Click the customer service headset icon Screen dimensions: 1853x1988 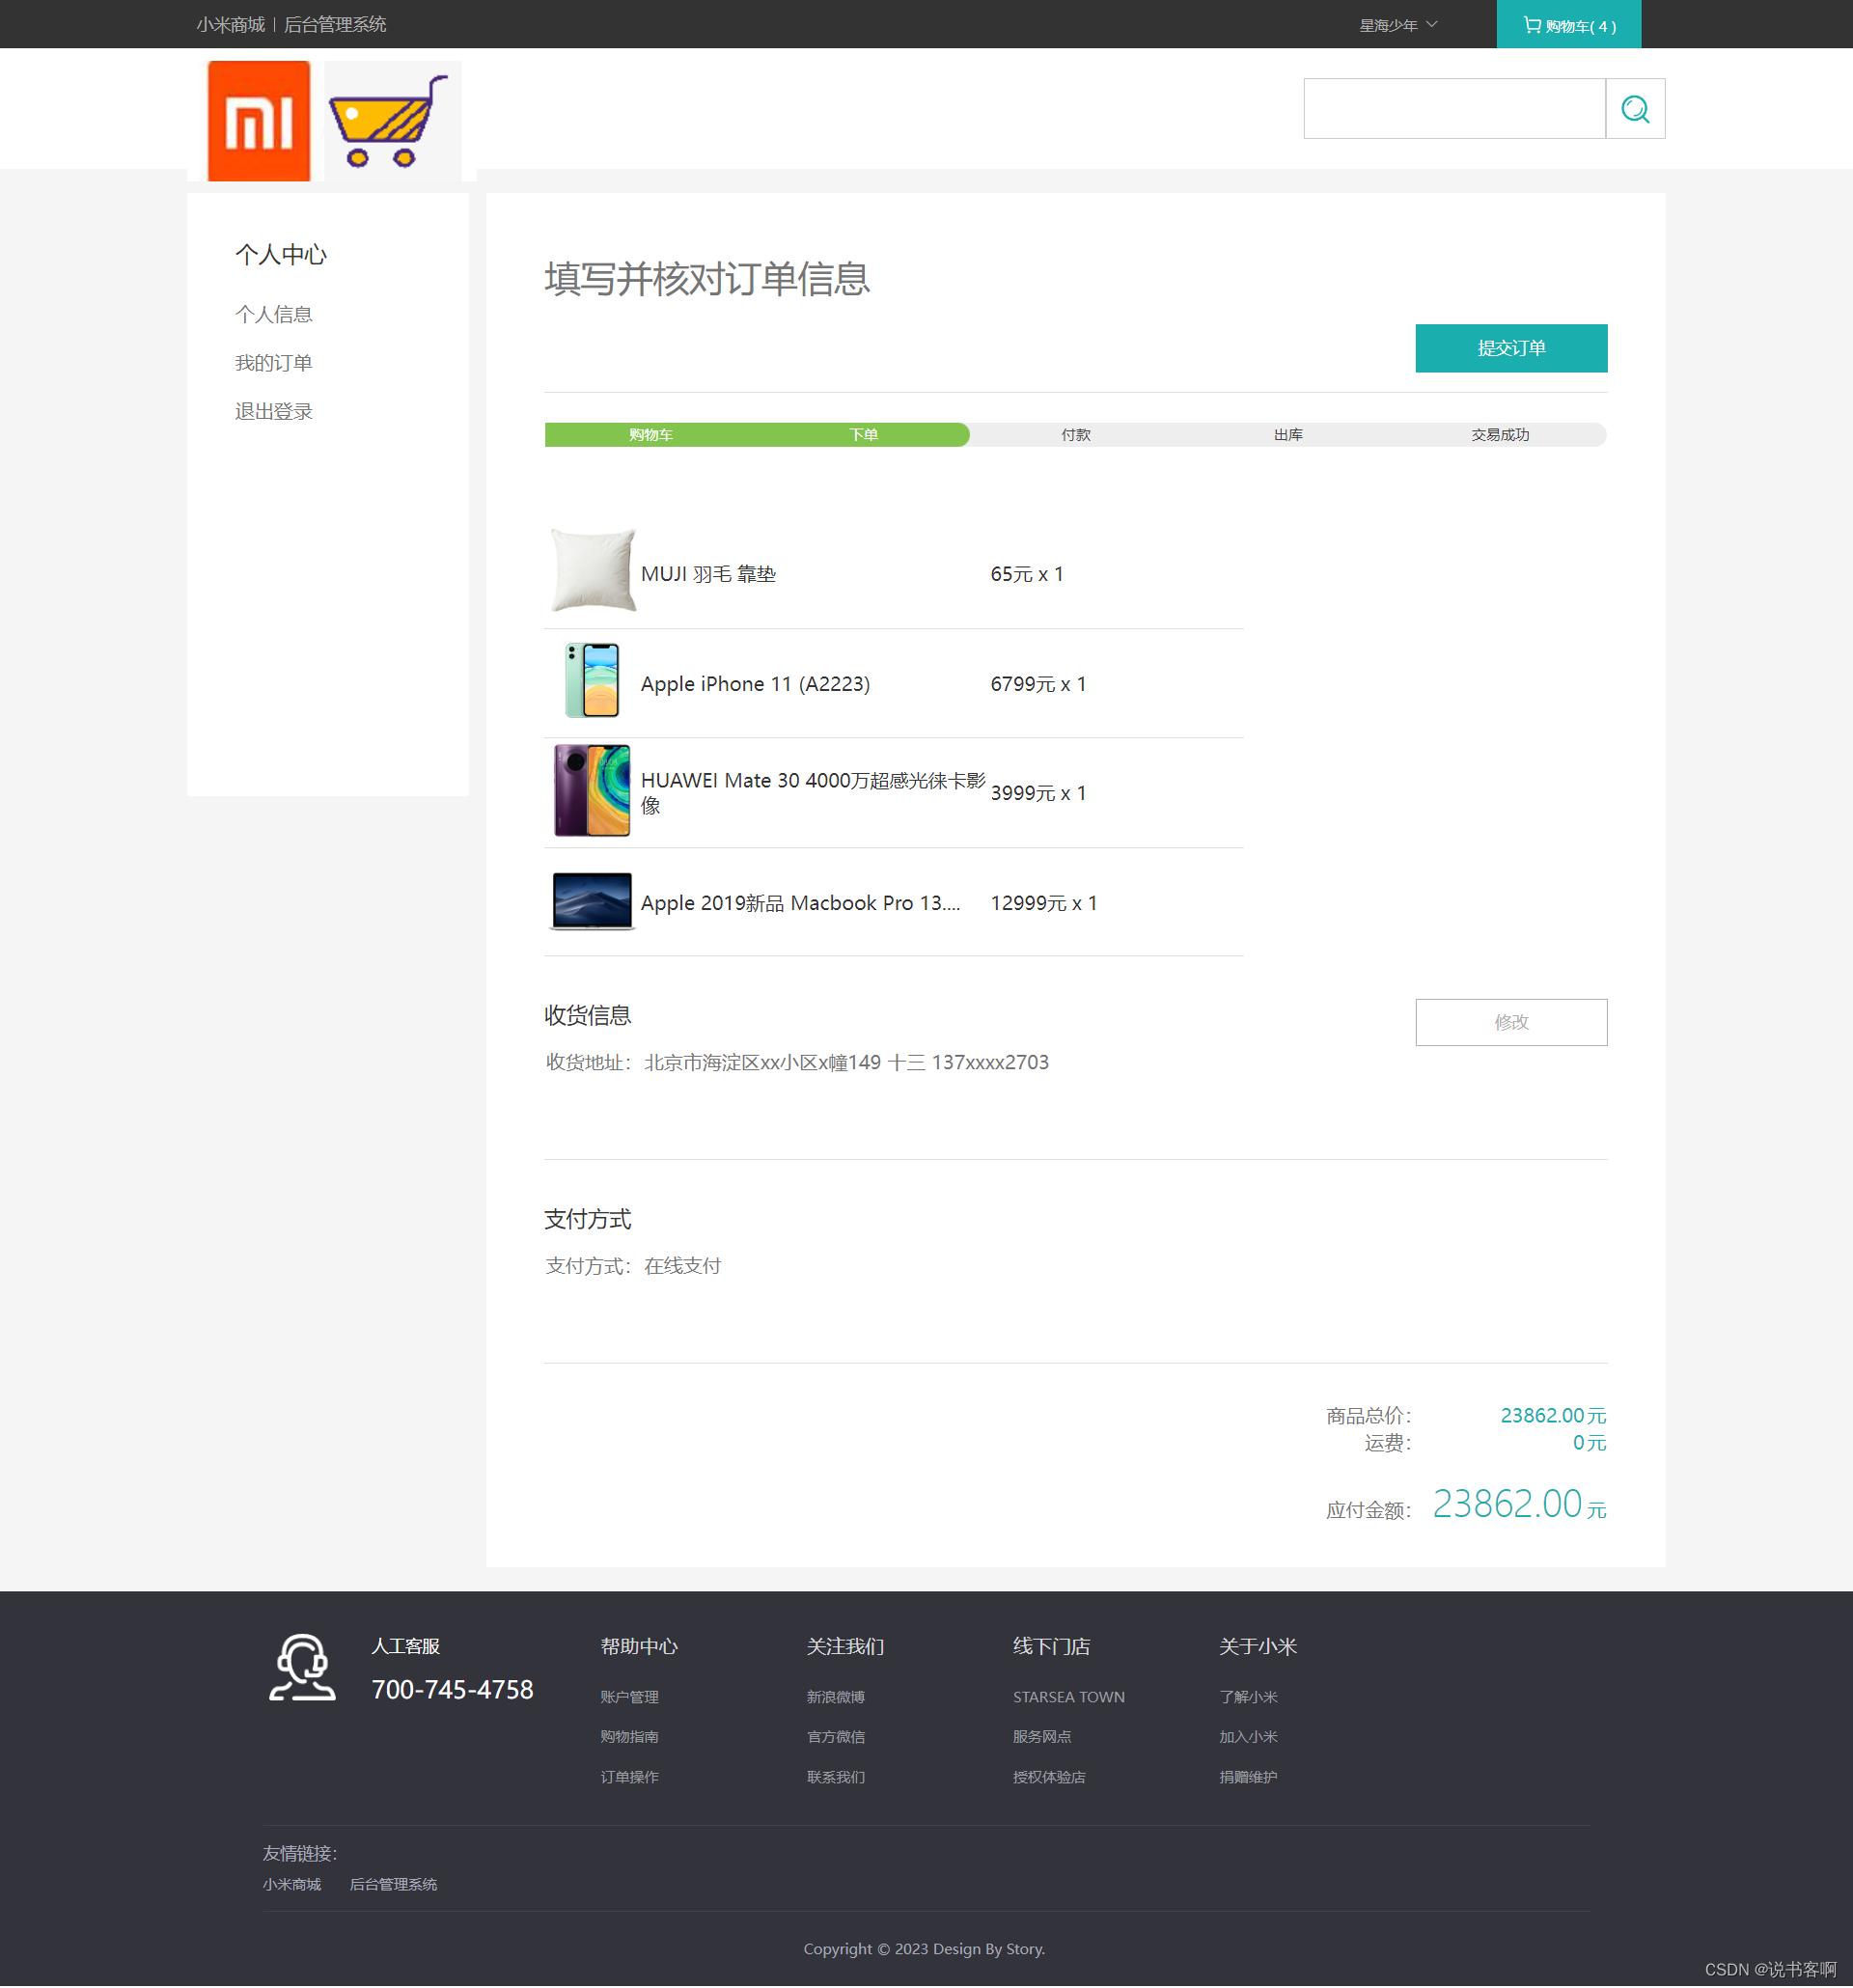point(302,1667)
